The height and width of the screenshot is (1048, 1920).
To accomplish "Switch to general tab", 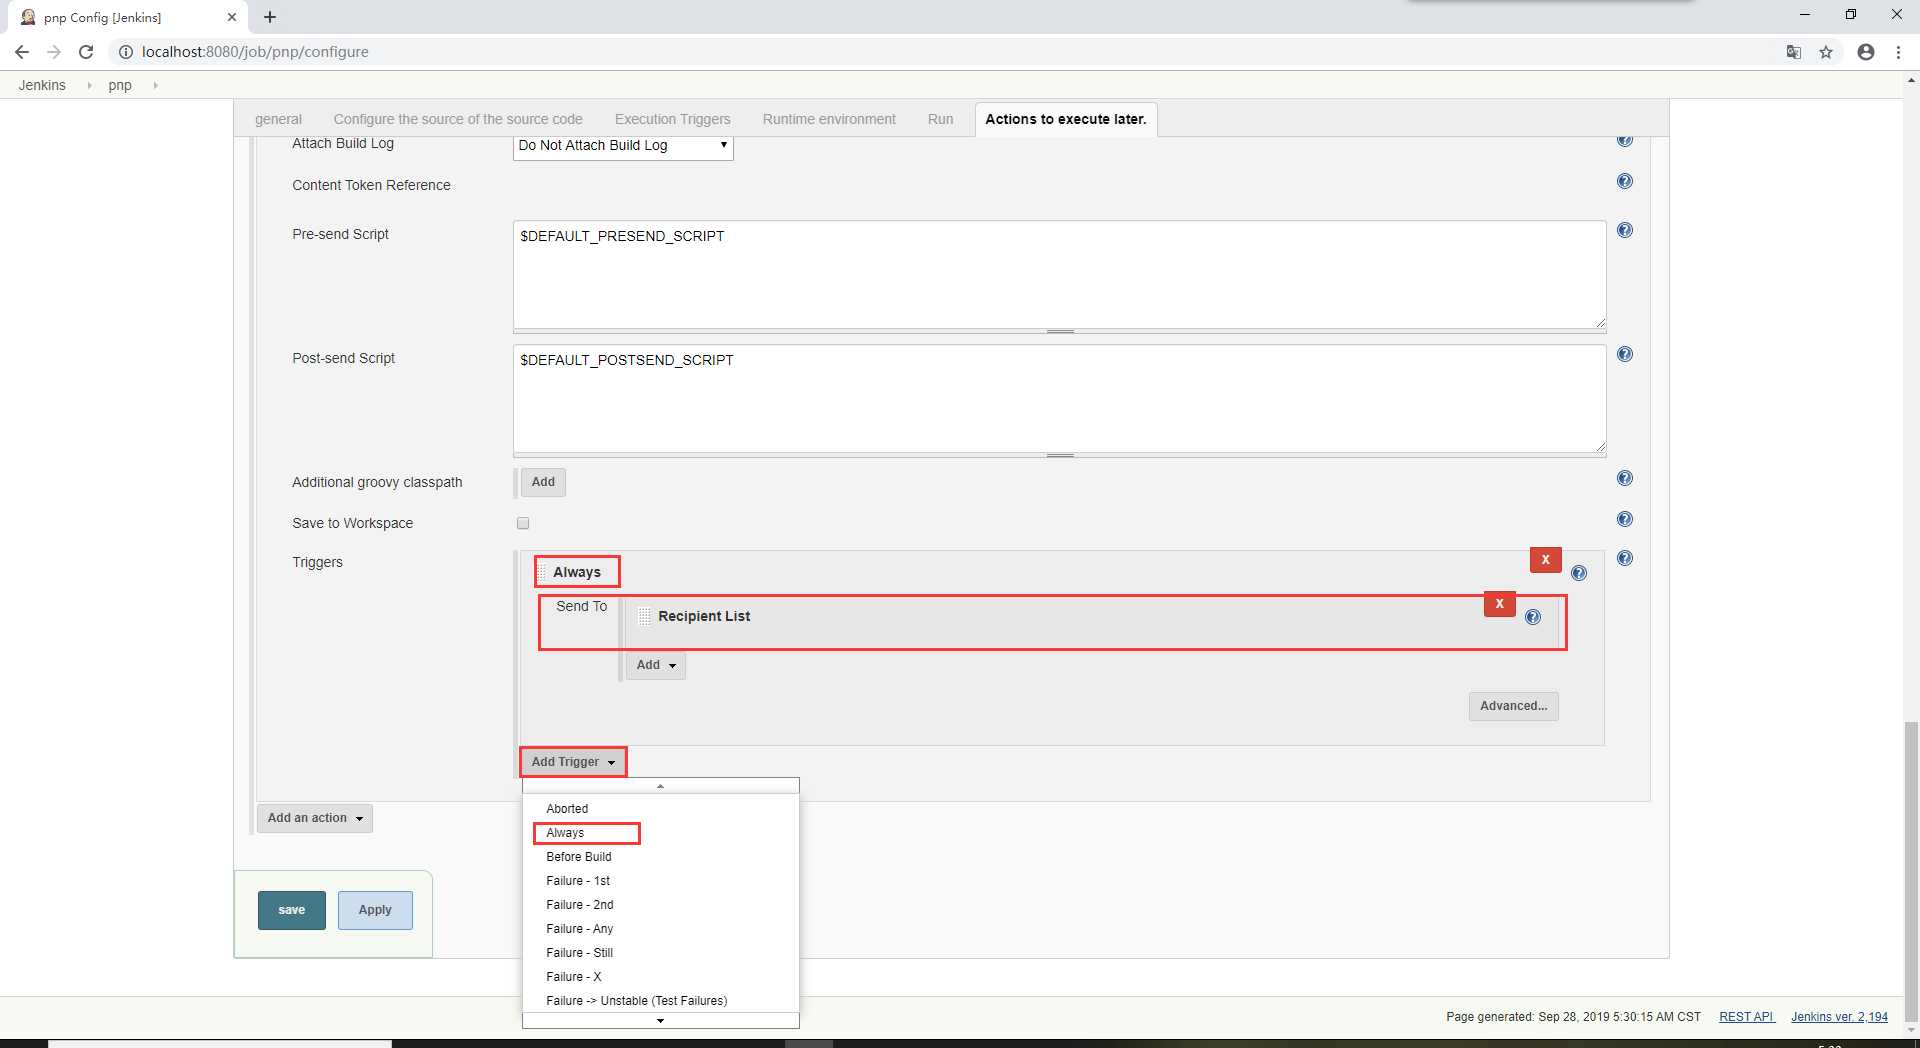I will pos(278,119).
